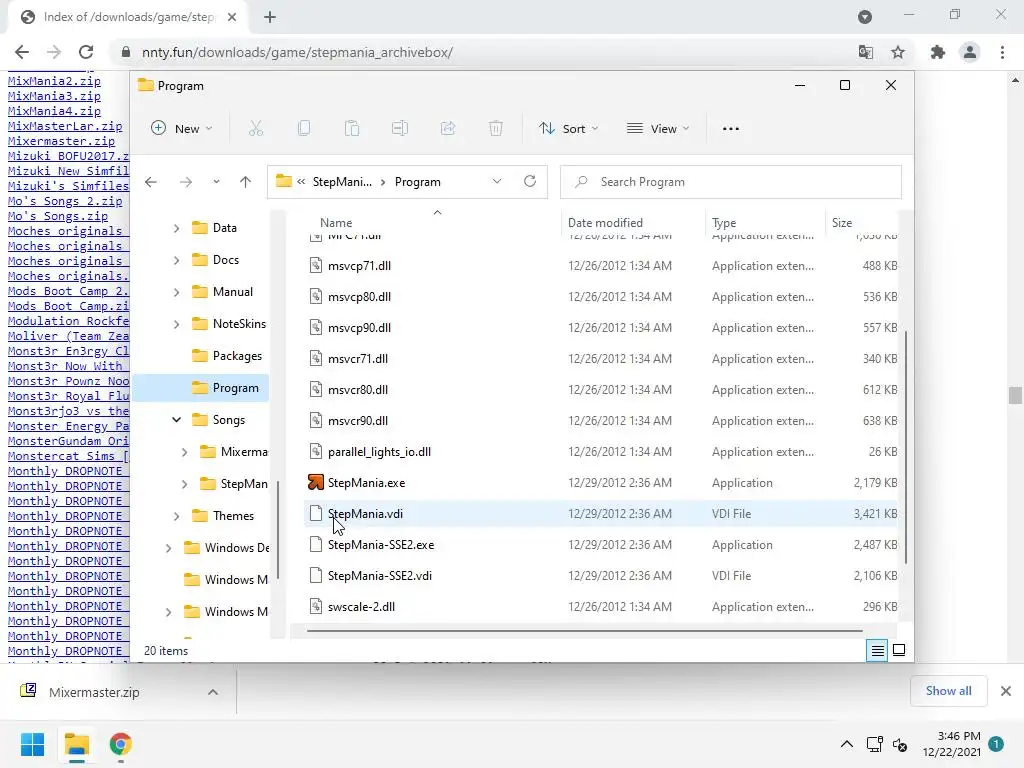This screenshot has height=768, width=1024.
Task: Switch to large thumbnails view icon
Action: [899, 650]
